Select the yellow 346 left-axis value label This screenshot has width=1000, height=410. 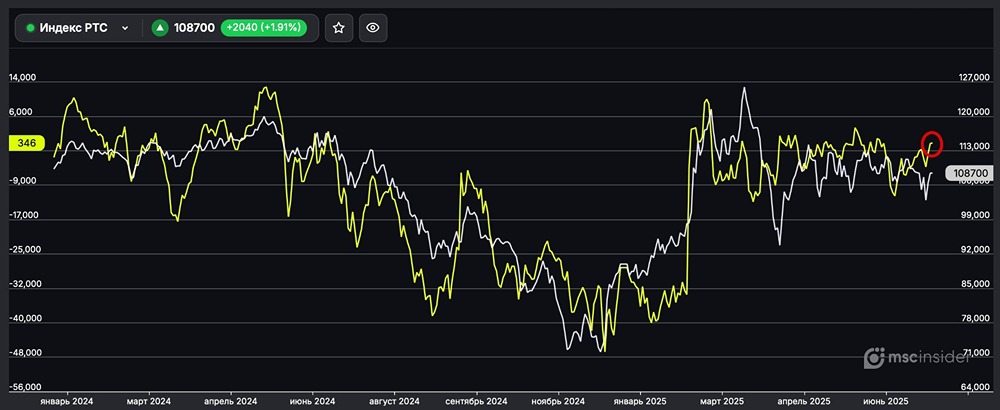[x=27, y=143]
